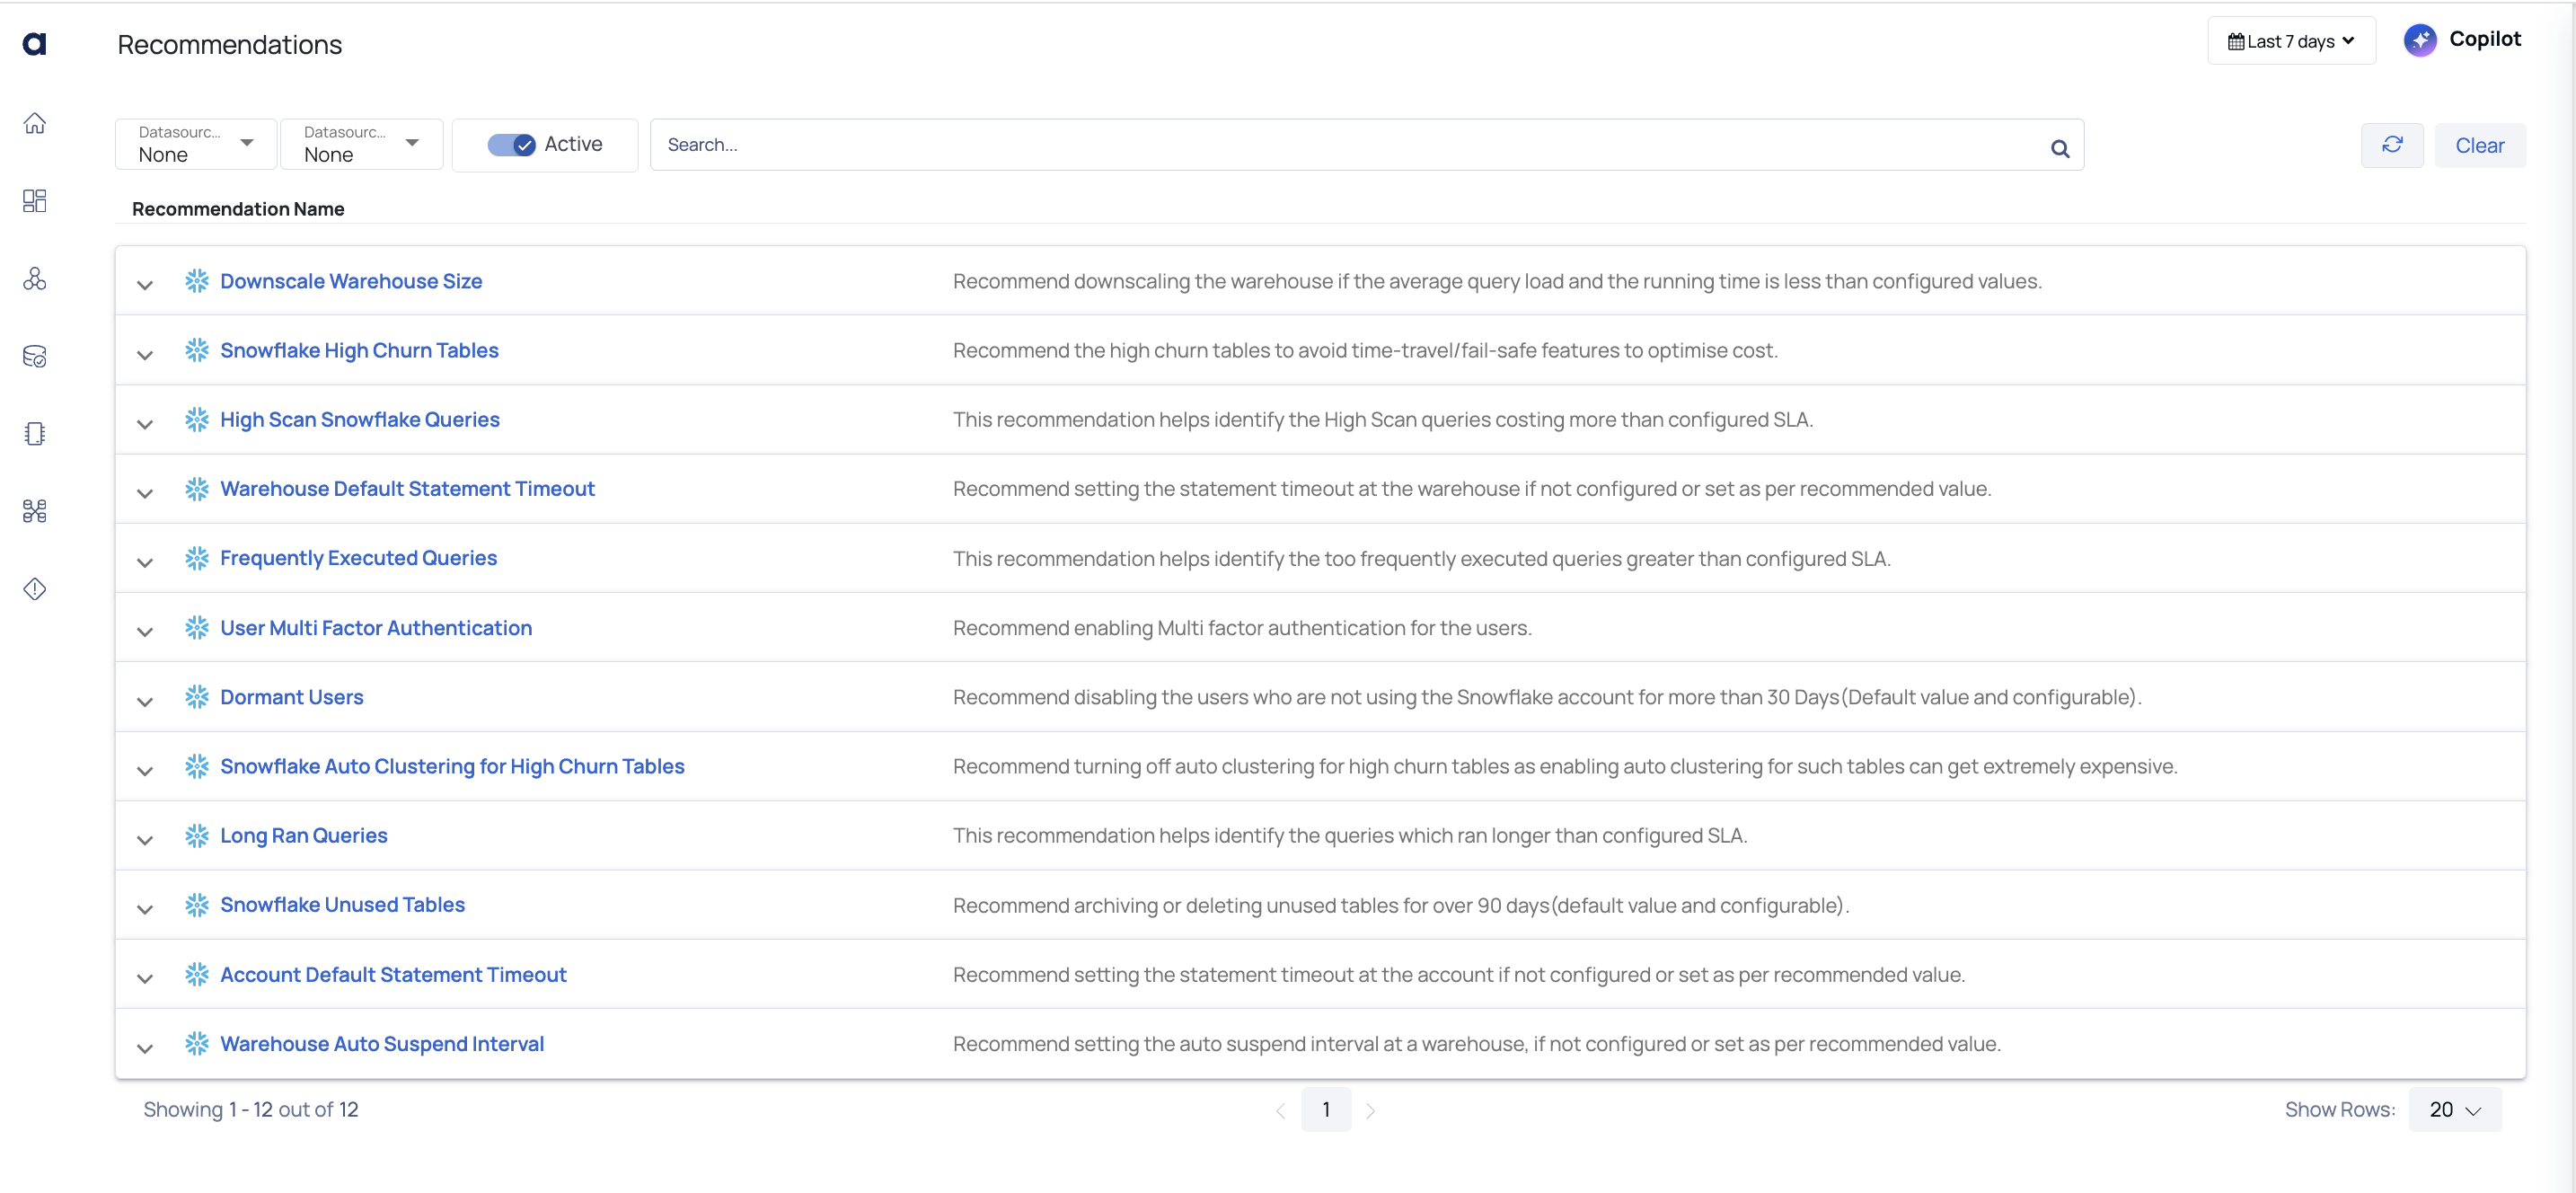Open the Show Rows 20 dropdown
The image size is (2576, 1193).
[2455, 1110]
